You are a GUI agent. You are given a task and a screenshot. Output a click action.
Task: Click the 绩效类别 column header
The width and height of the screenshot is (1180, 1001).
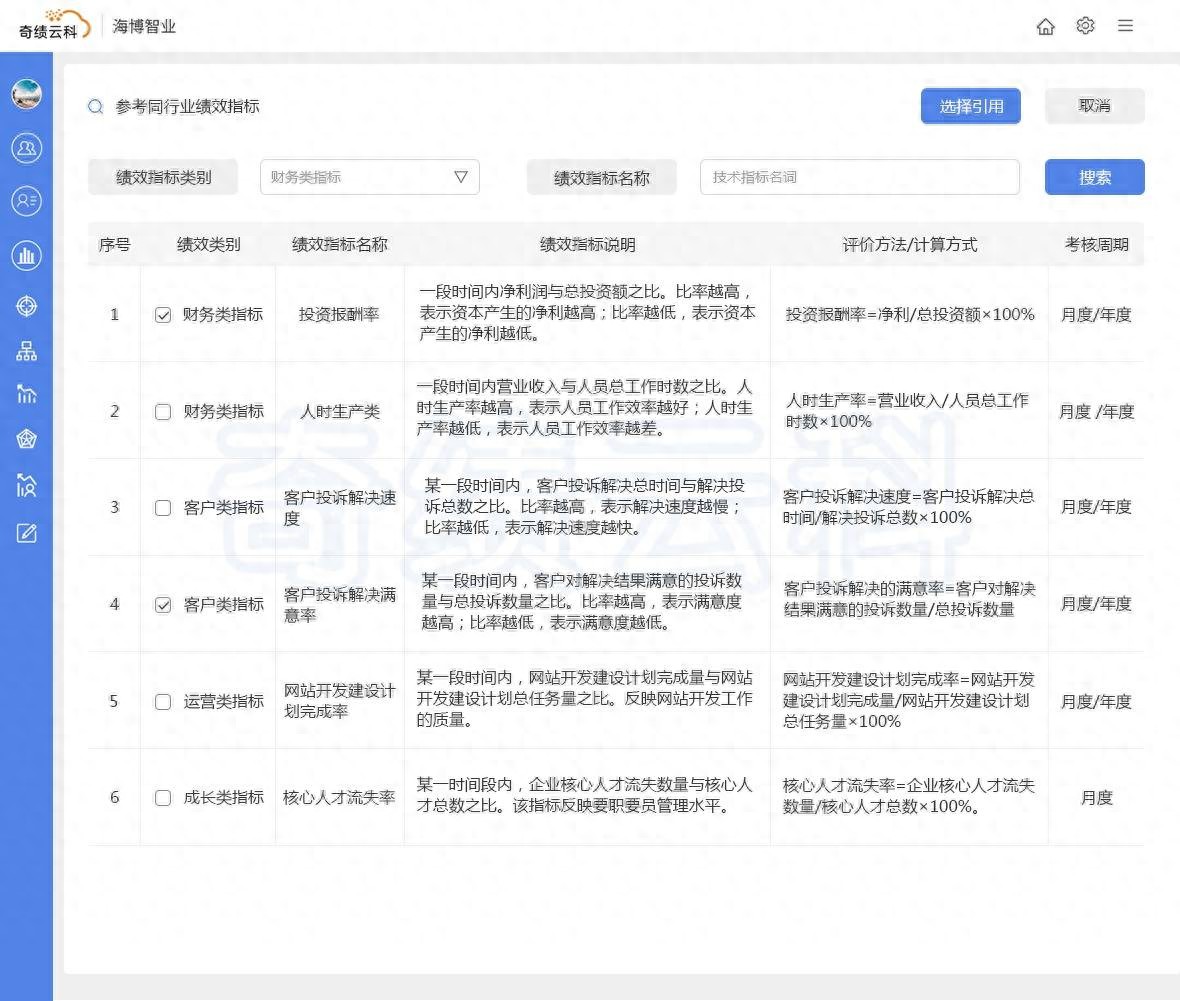point(208,245)
